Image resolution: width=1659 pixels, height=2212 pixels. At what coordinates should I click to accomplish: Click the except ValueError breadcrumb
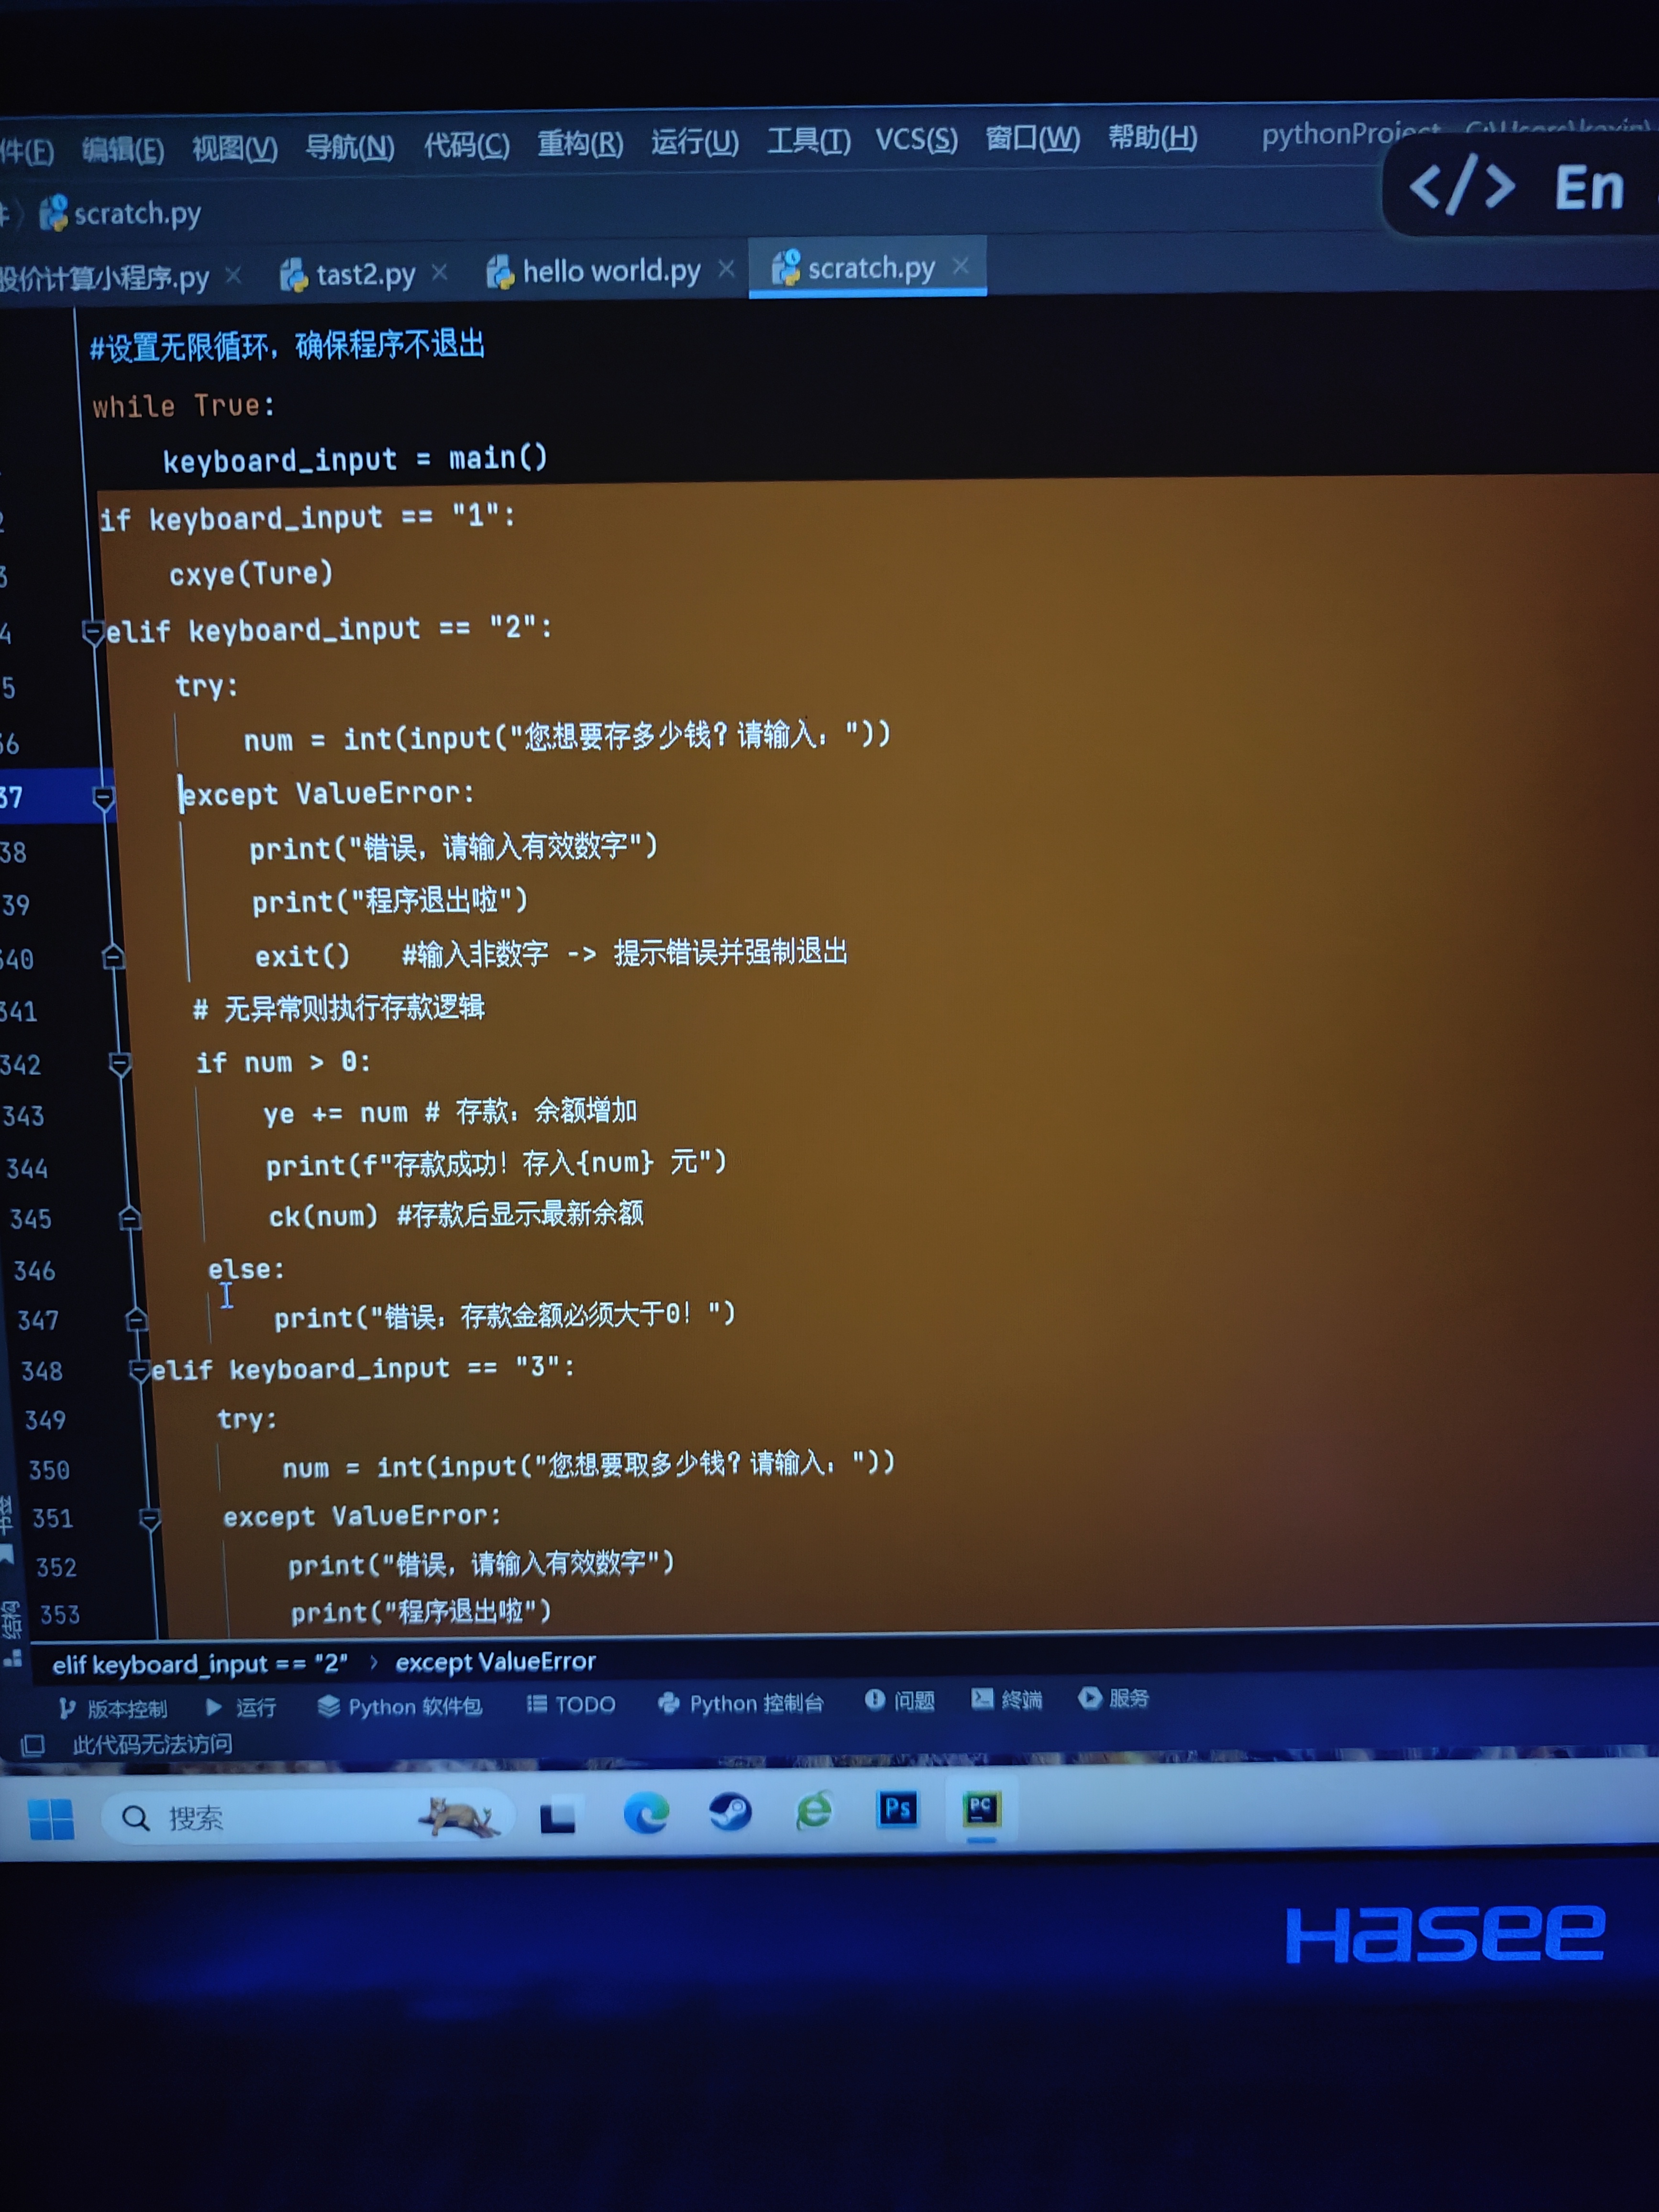[x=495, y=1662]
